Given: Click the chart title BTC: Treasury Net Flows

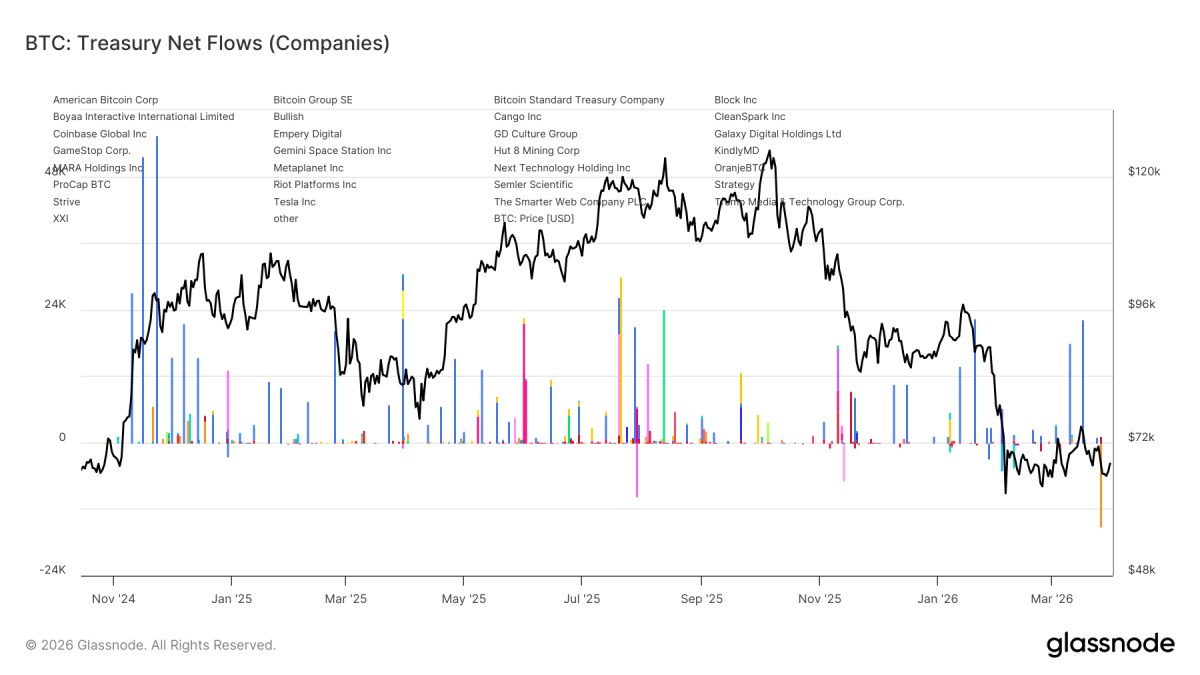Looking at the screenshot, I should pos(207,43).
